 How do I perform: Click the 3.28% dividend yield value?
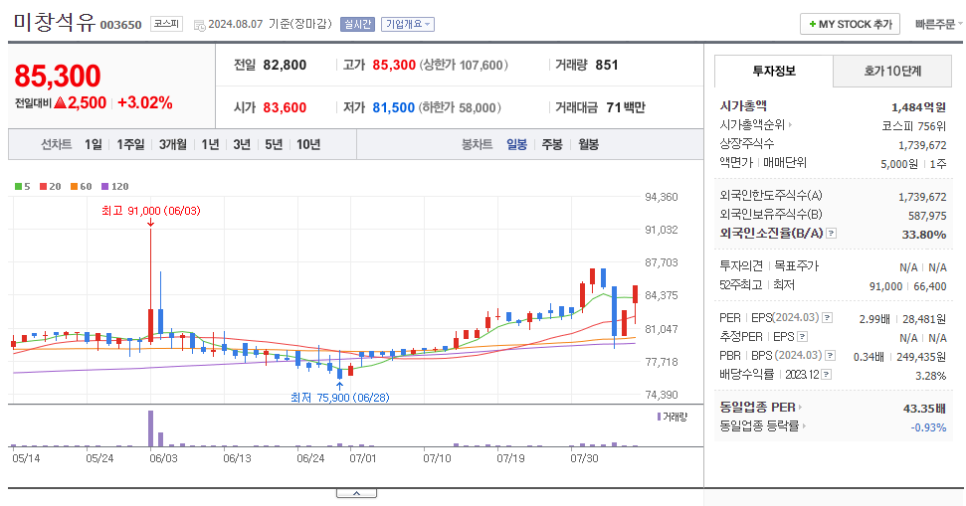tap(930, 376)
